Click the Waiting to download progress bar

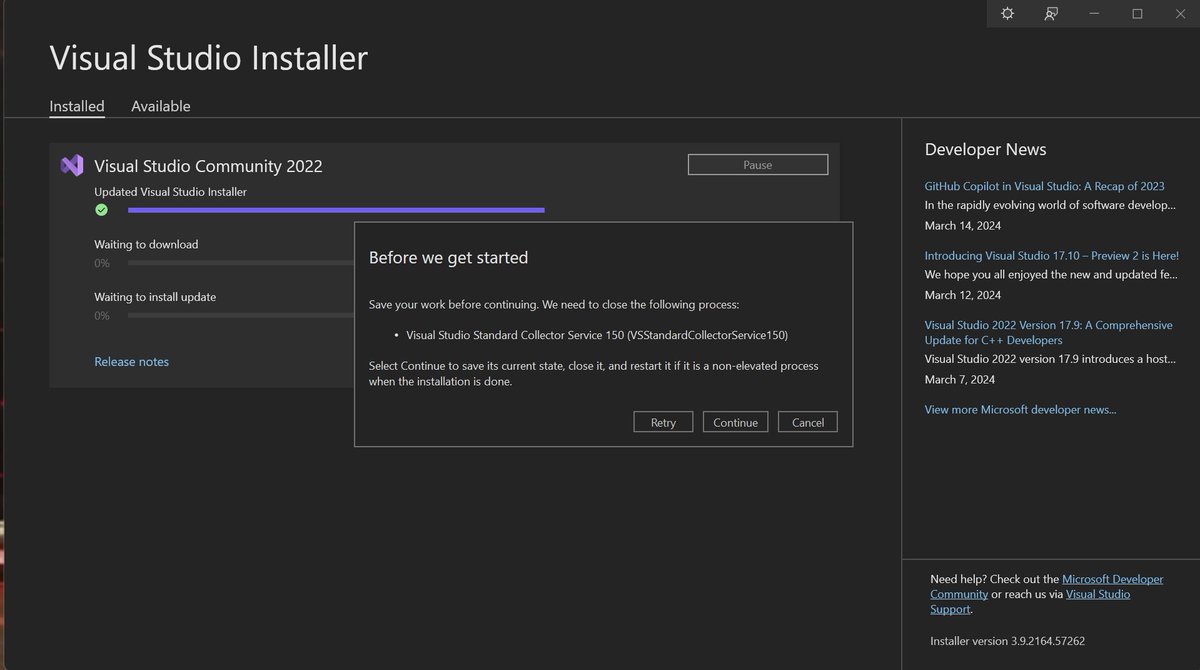coord(241,263)
